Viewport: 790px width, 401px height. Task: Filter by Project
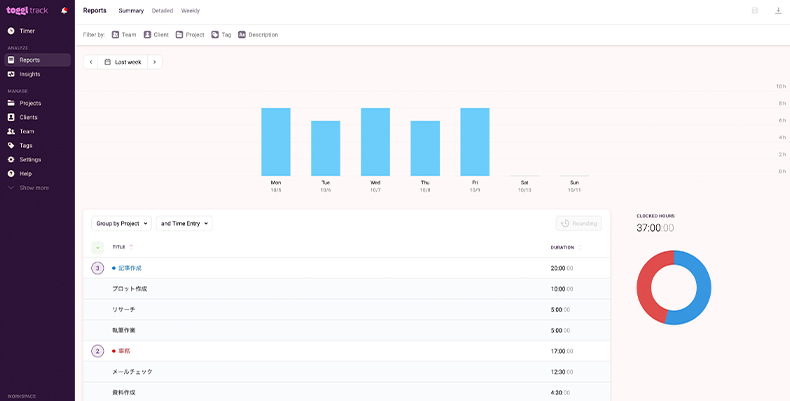[x=190, y=35]
